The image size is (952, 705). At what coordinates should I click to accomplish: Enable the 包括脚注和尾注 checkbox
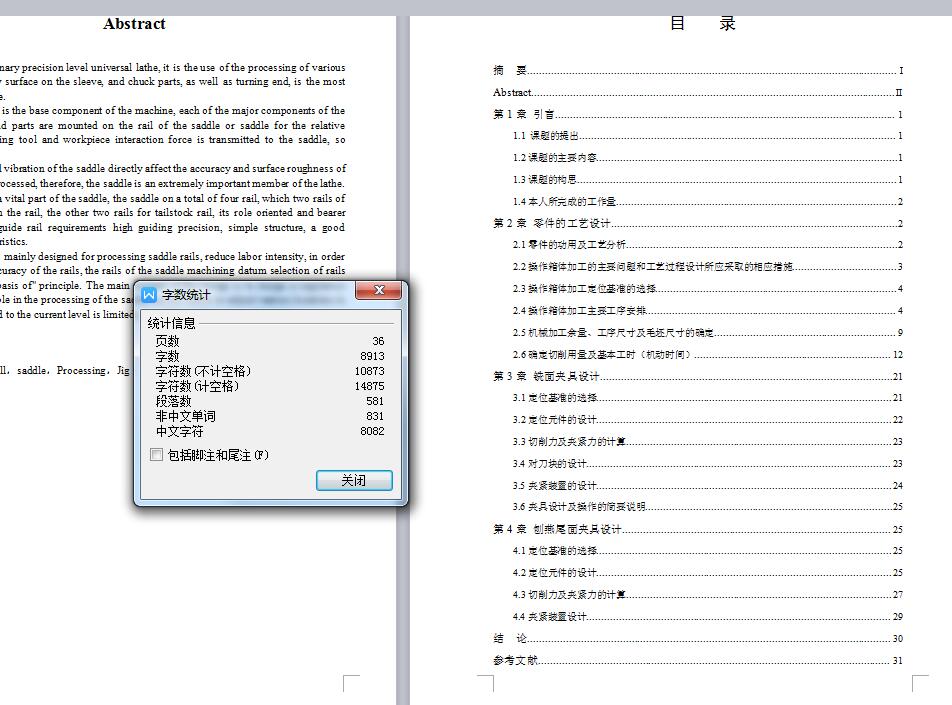tap(156, 456)
